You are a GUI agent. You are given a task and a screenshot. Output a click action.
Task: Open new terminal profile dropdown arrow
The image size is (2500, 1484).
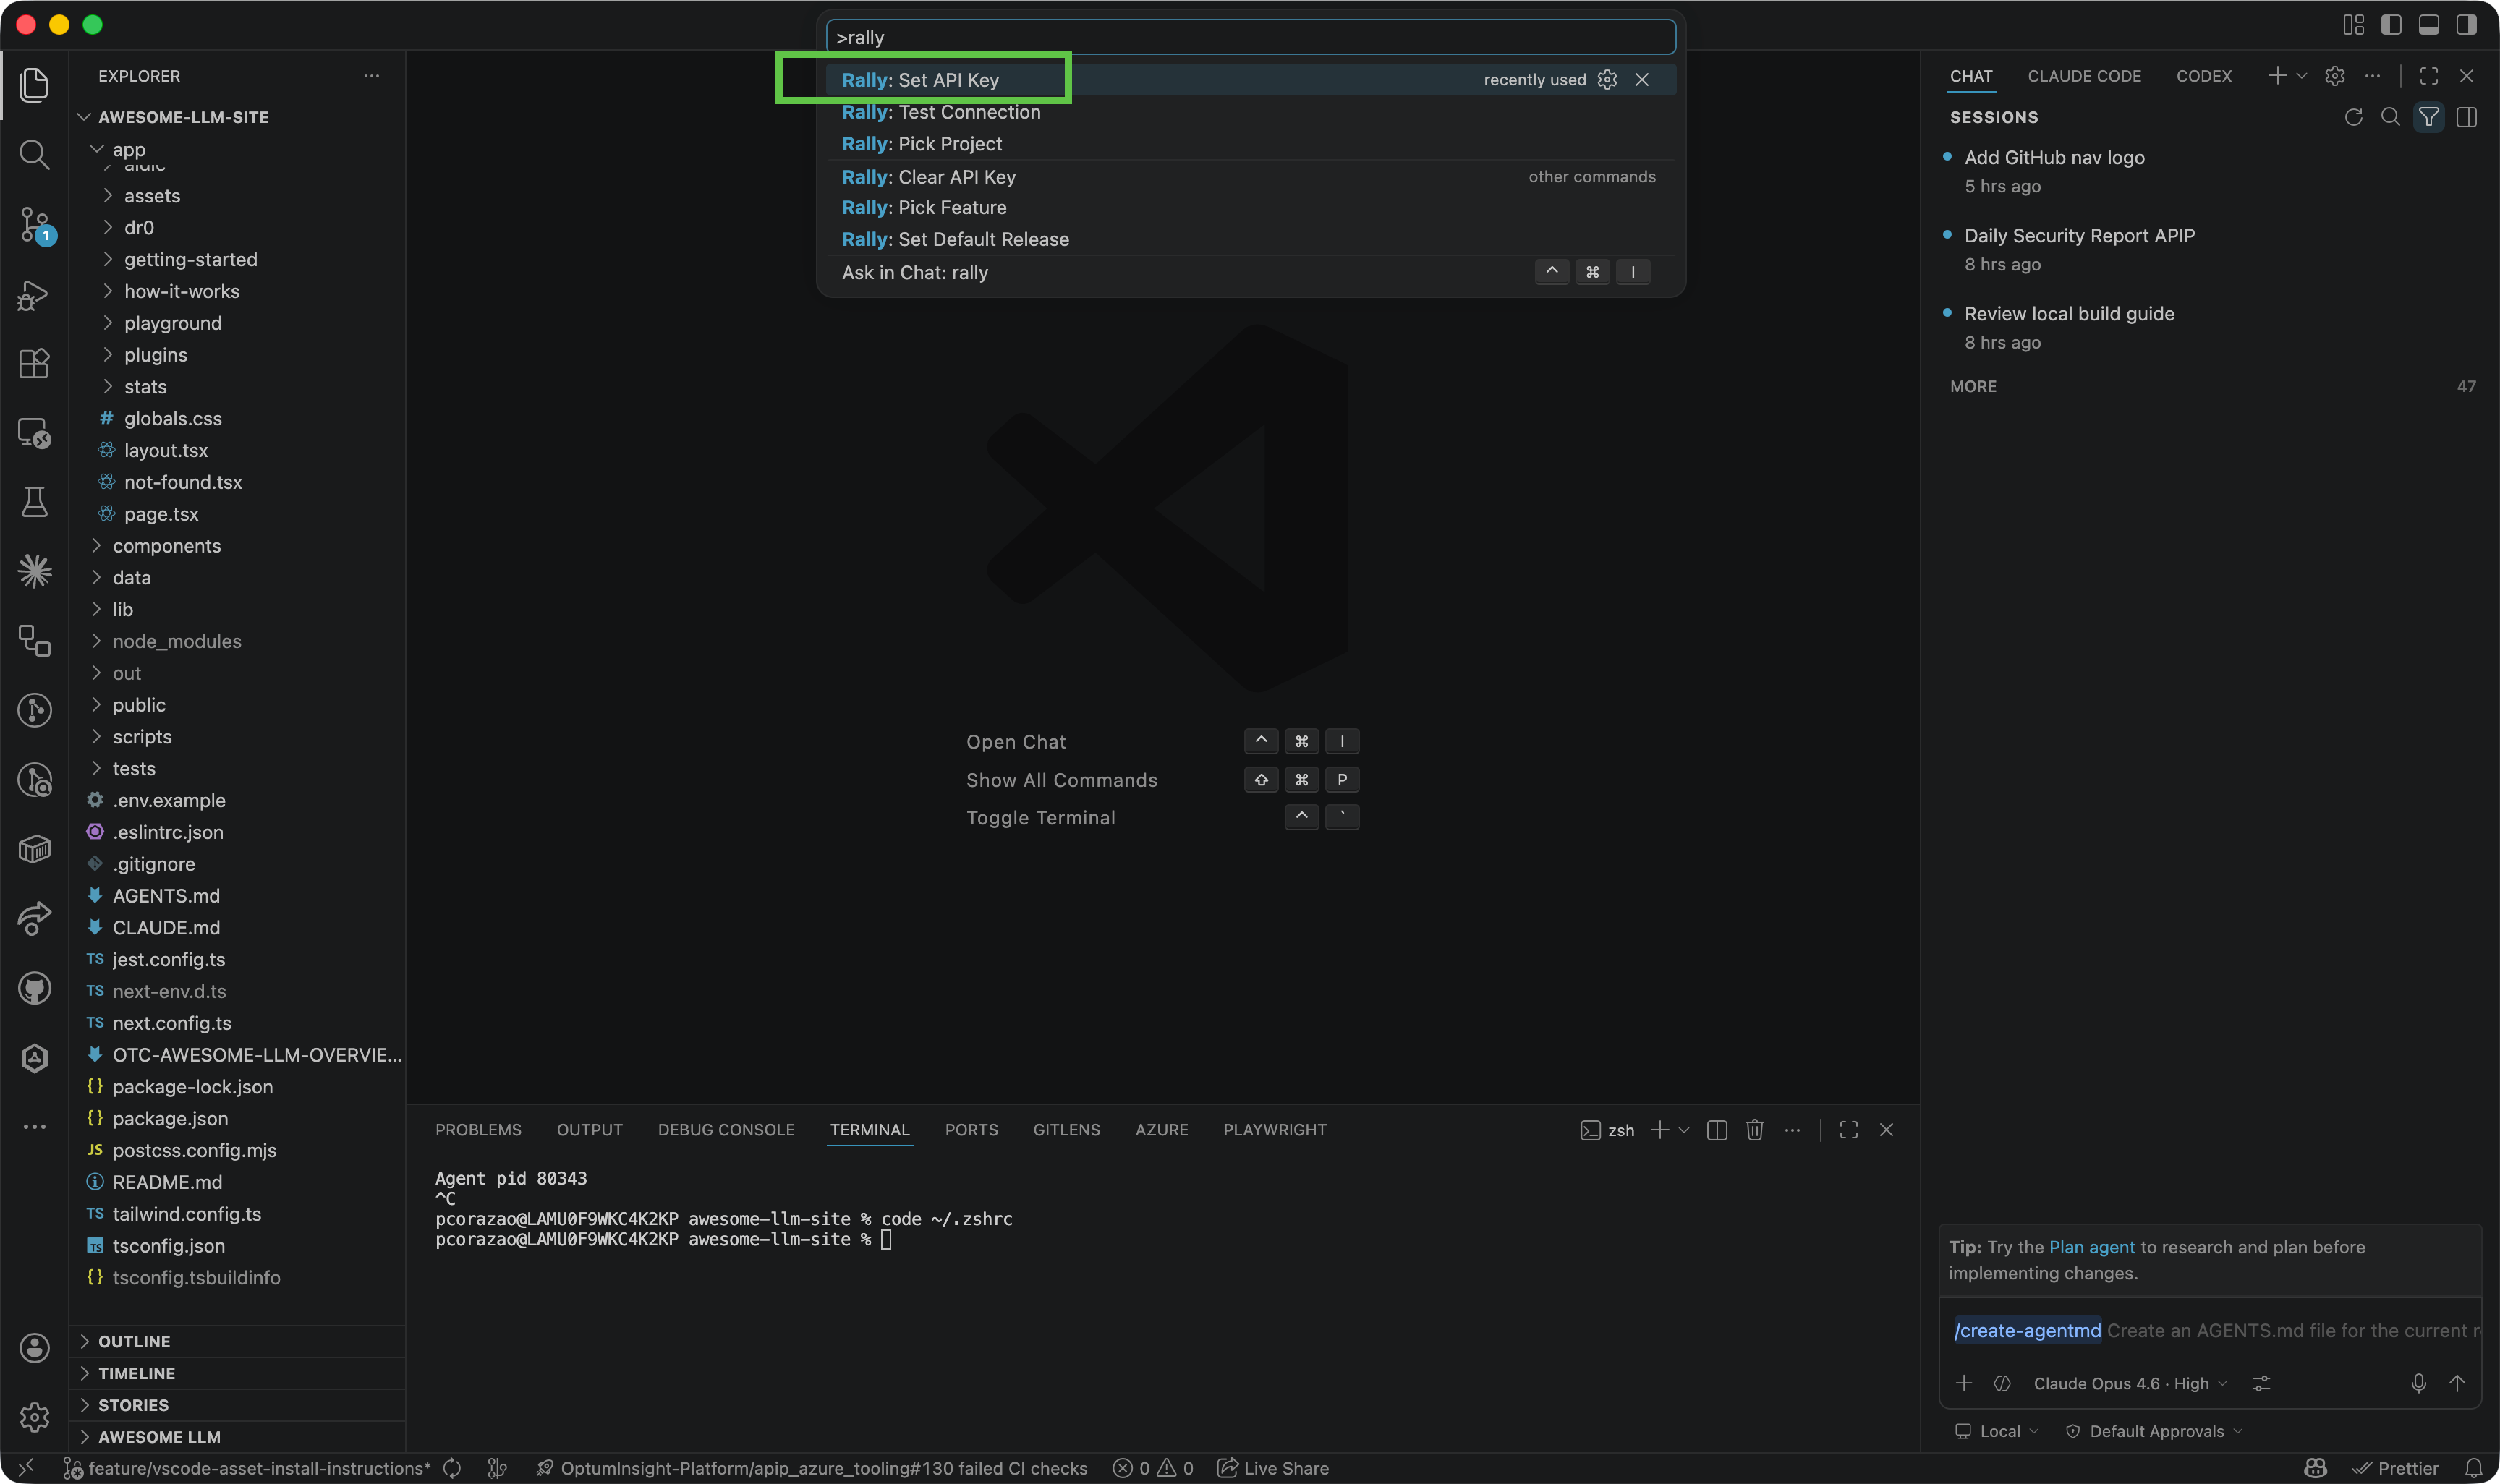pyautogui.click(x=1684, y=1130)
